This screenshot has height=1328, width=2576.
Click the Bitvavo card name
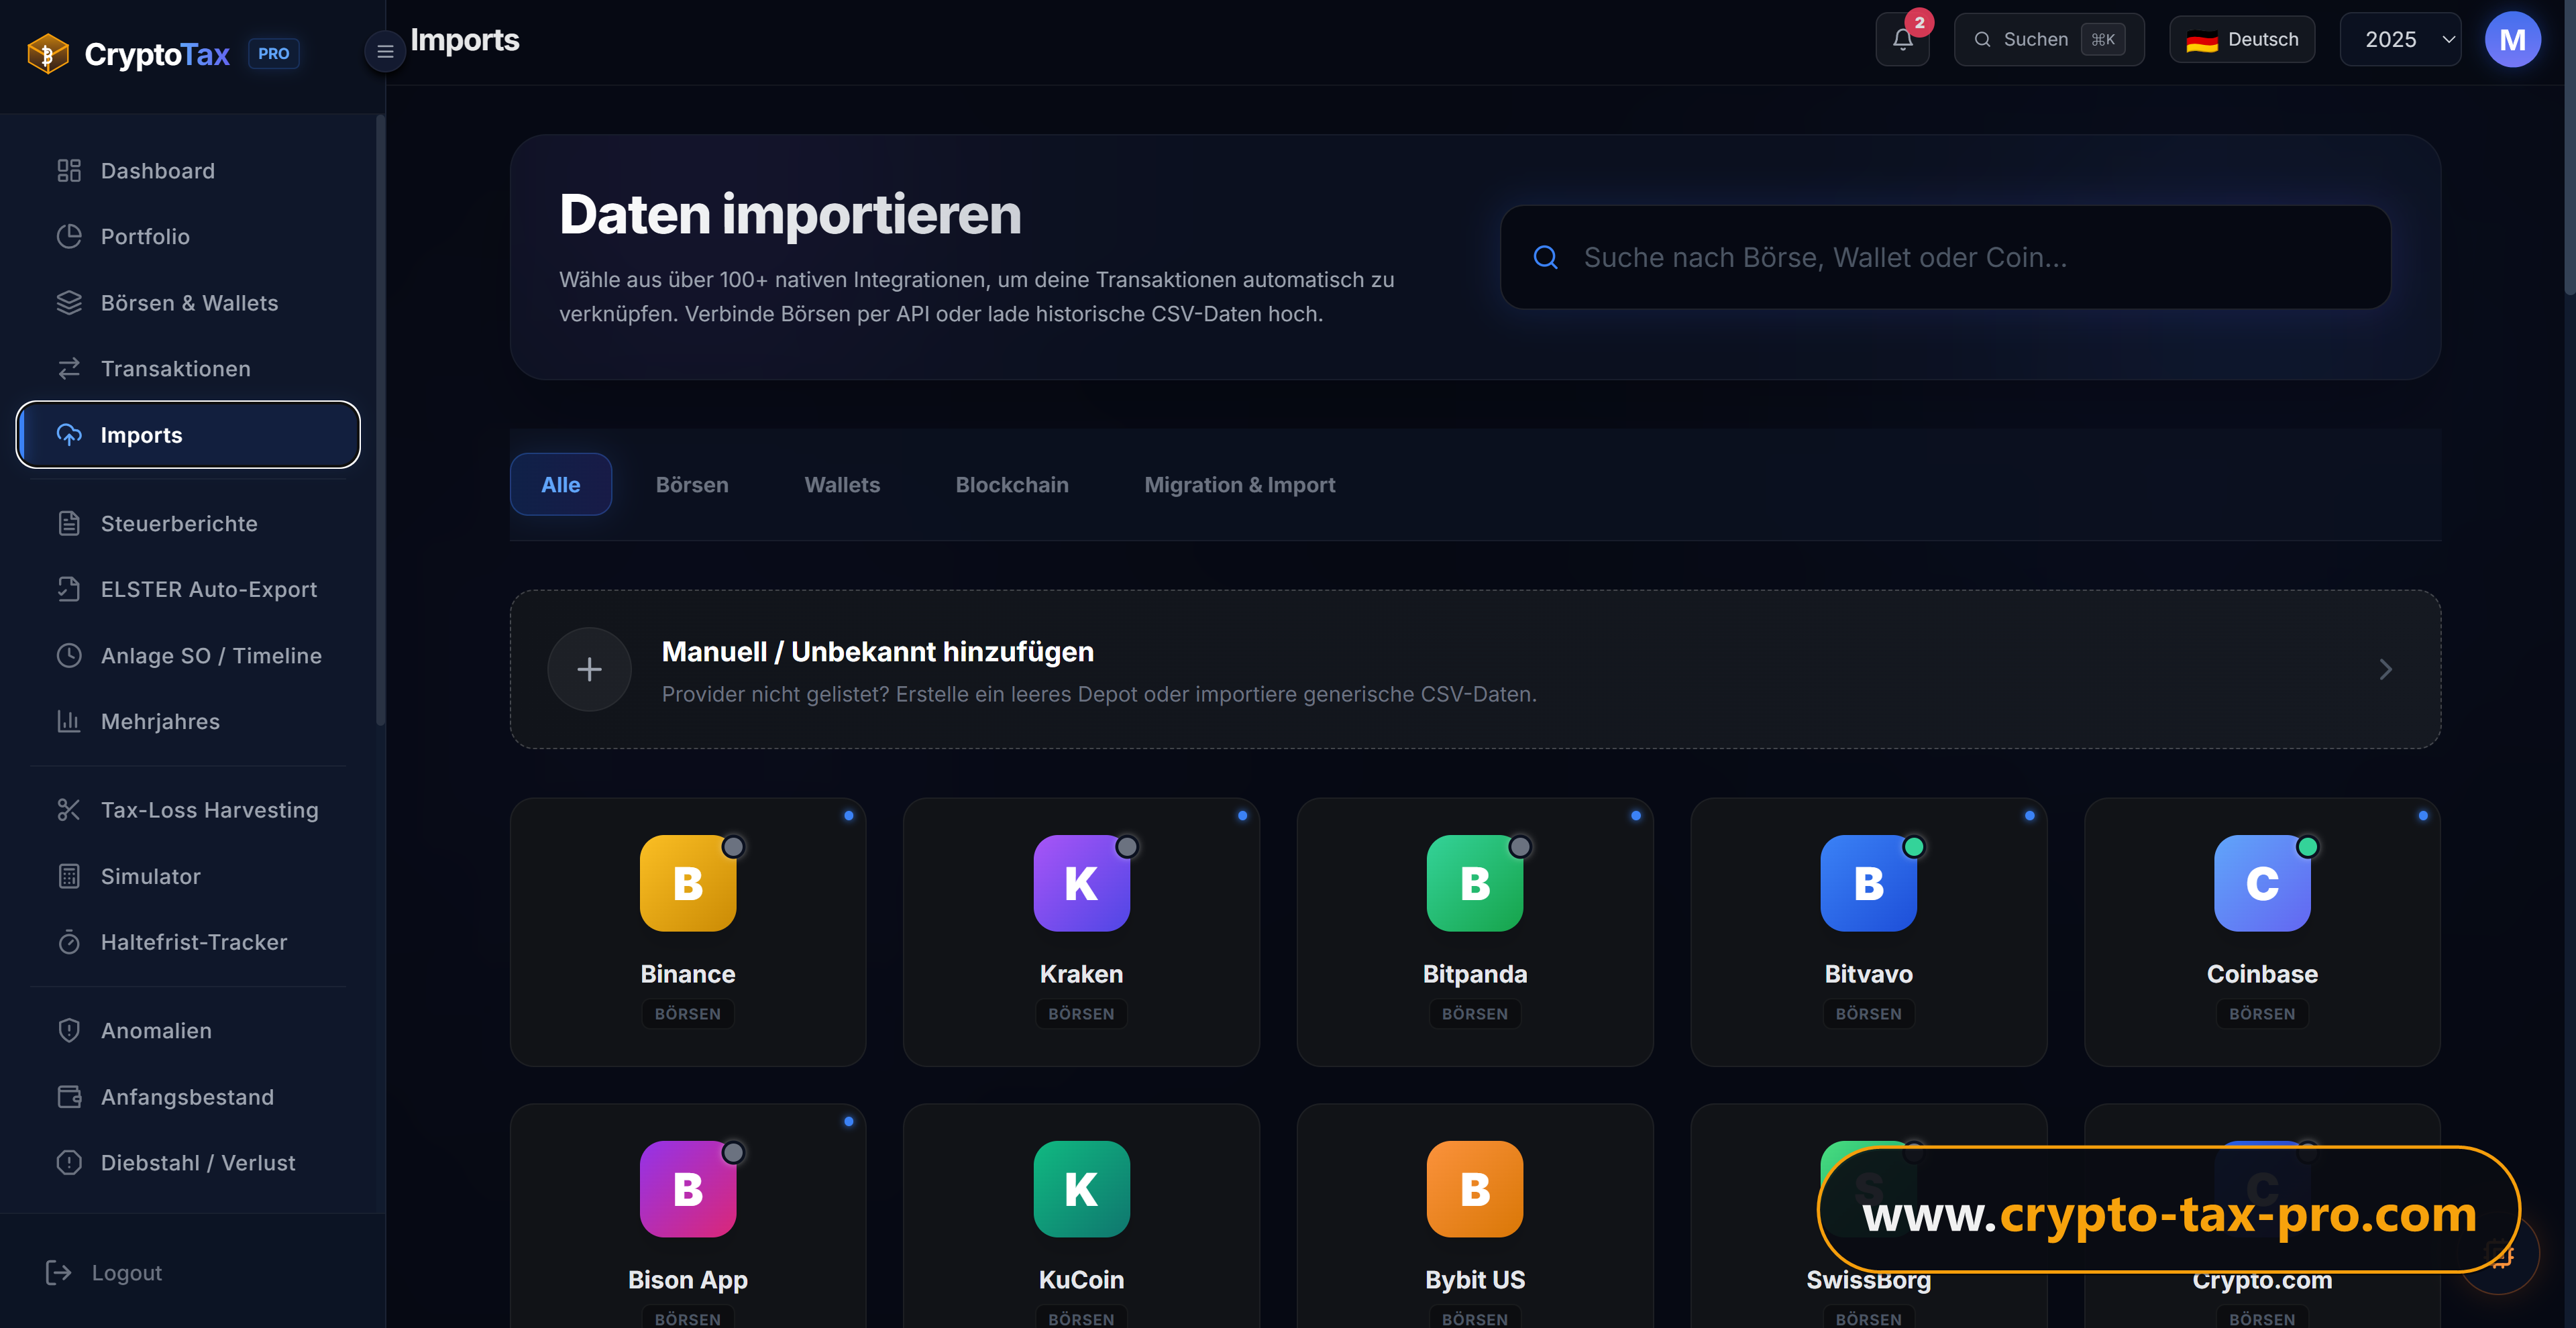(1868, 974)
